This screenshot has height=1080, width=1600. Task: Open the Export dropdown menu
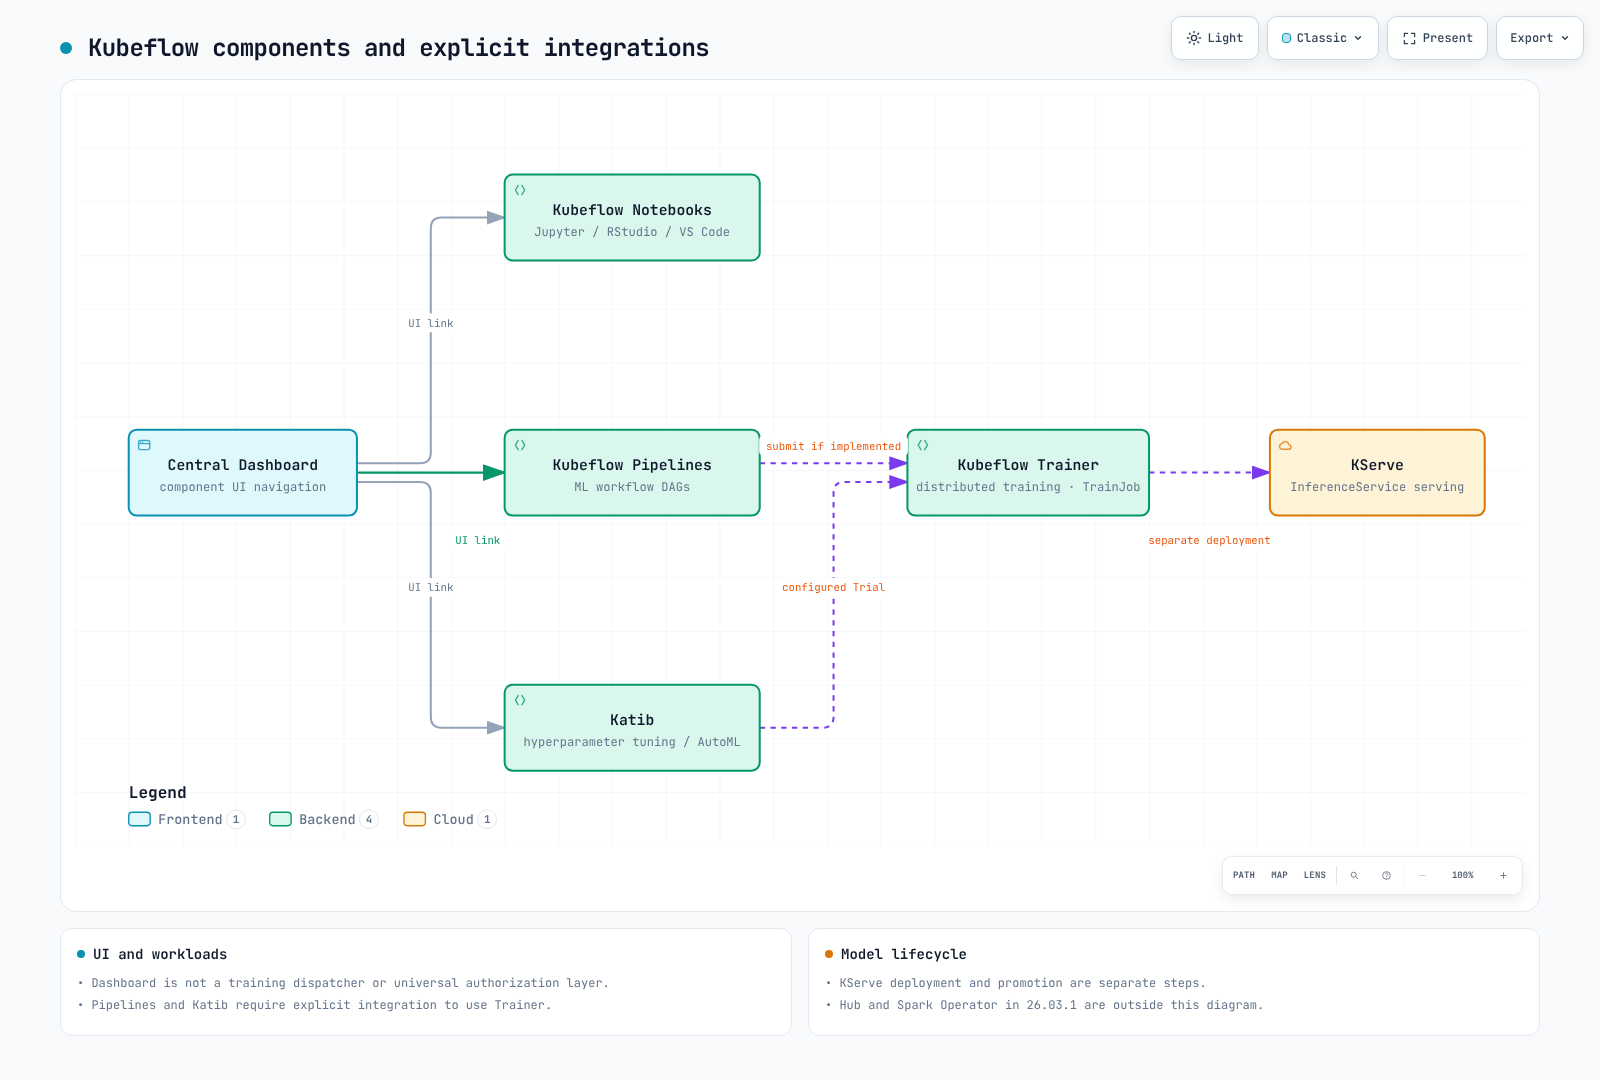(1539, 38)
